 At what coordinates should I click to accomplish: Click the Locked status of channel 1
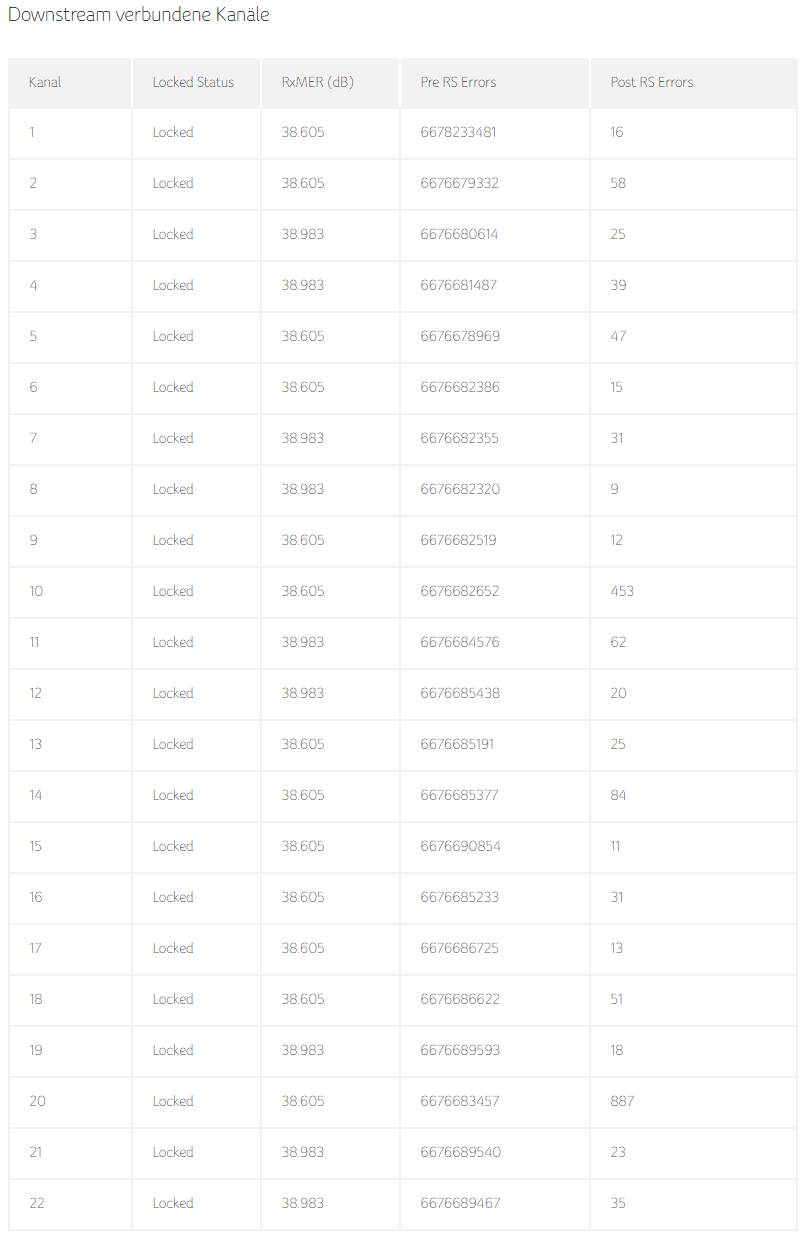[173, 132]
